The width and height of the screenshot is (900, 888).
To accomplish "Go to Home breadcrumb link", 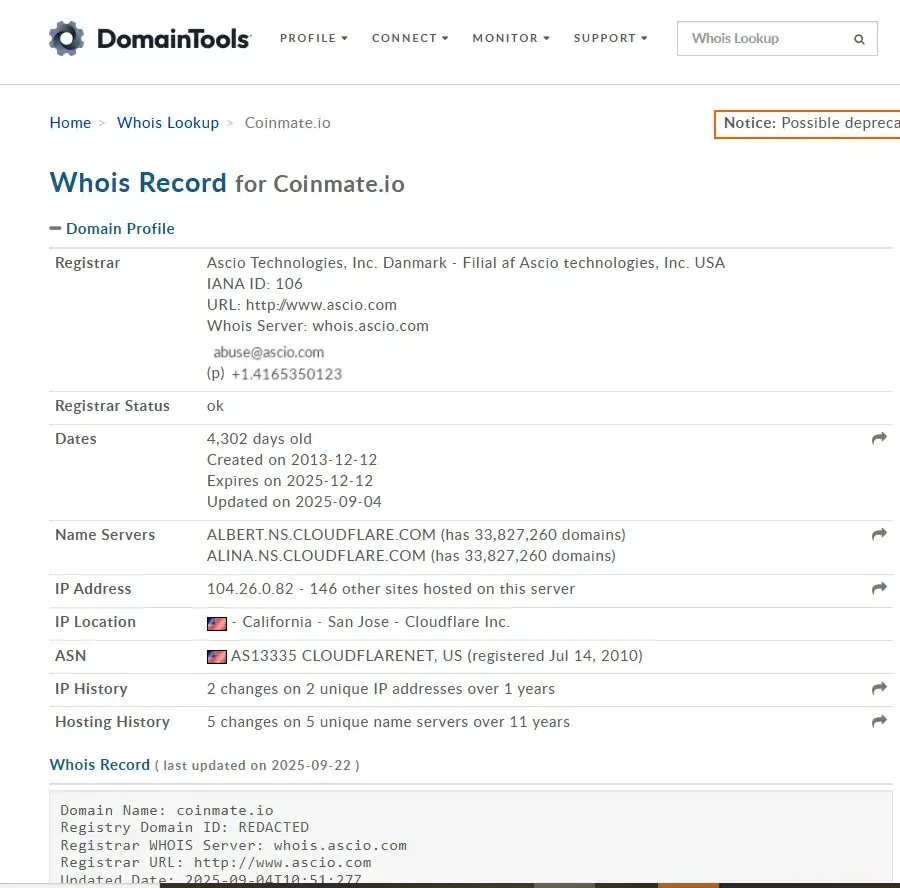I will point(70,123).
